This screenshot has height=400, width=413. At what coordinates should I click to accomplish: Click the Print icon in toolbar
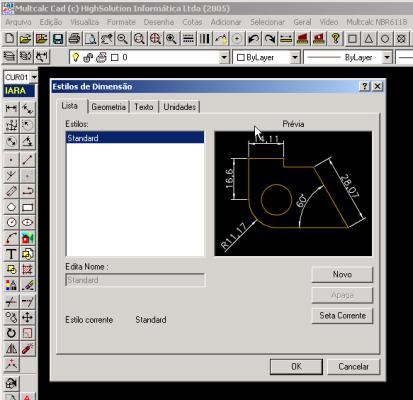pyautogui.click(x=74, y=39)
